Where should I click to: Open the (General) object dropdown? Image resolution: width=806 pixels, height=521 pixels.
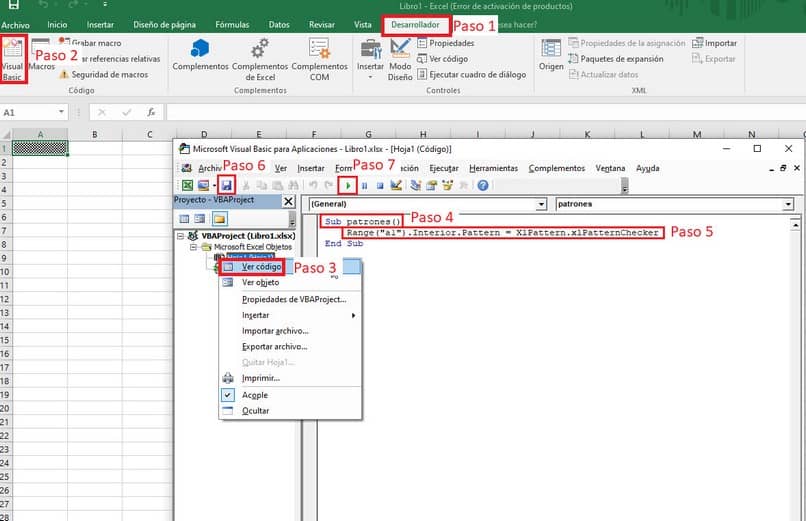coord(541,204)
